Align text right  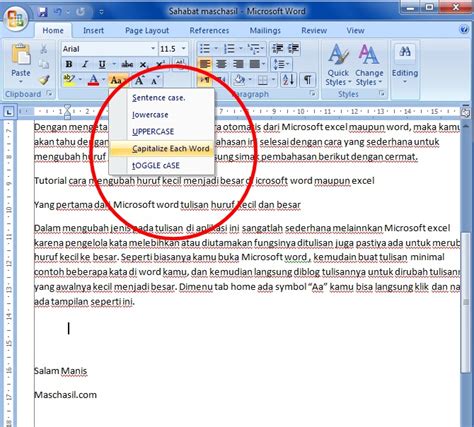tap(238, 64)
